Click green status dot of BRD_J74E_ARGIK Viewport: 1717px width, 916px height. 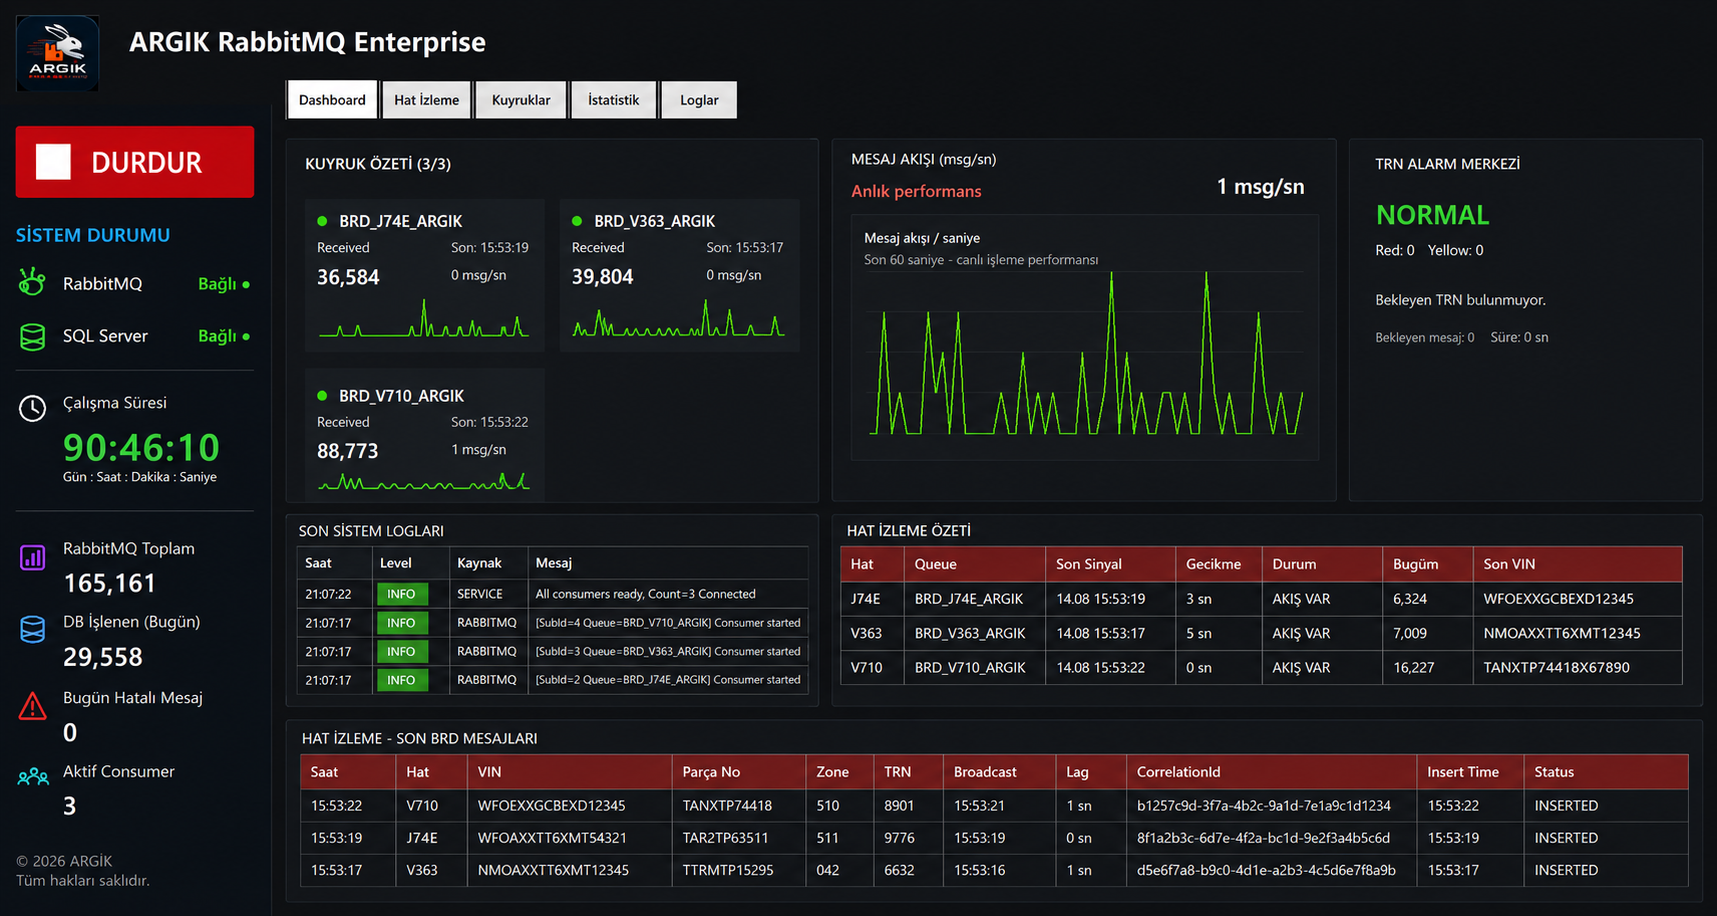coord(322,221)
